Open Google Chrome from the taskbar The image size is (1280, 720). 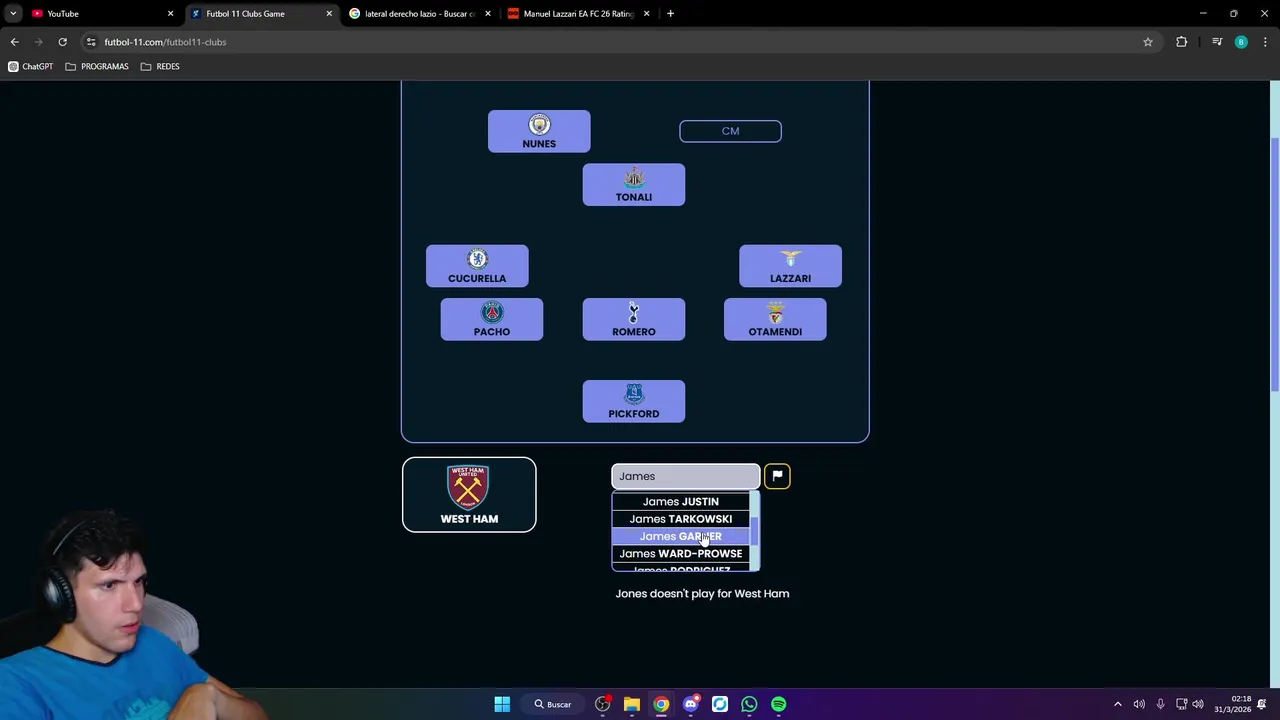[x=661, y=704]
